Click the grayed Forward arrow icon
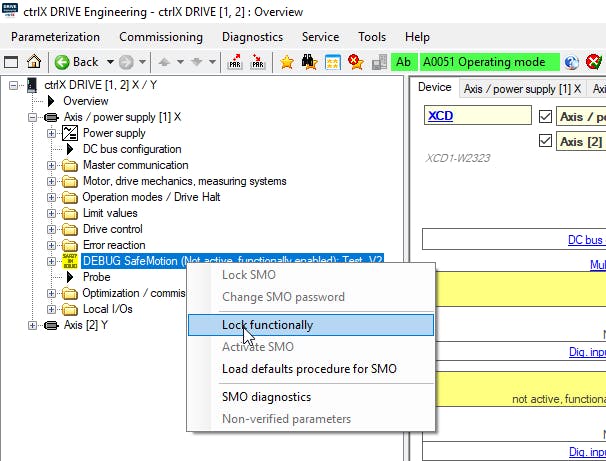Image resolution: width=606 pixels, height=461 pixels. click(126, 62)
